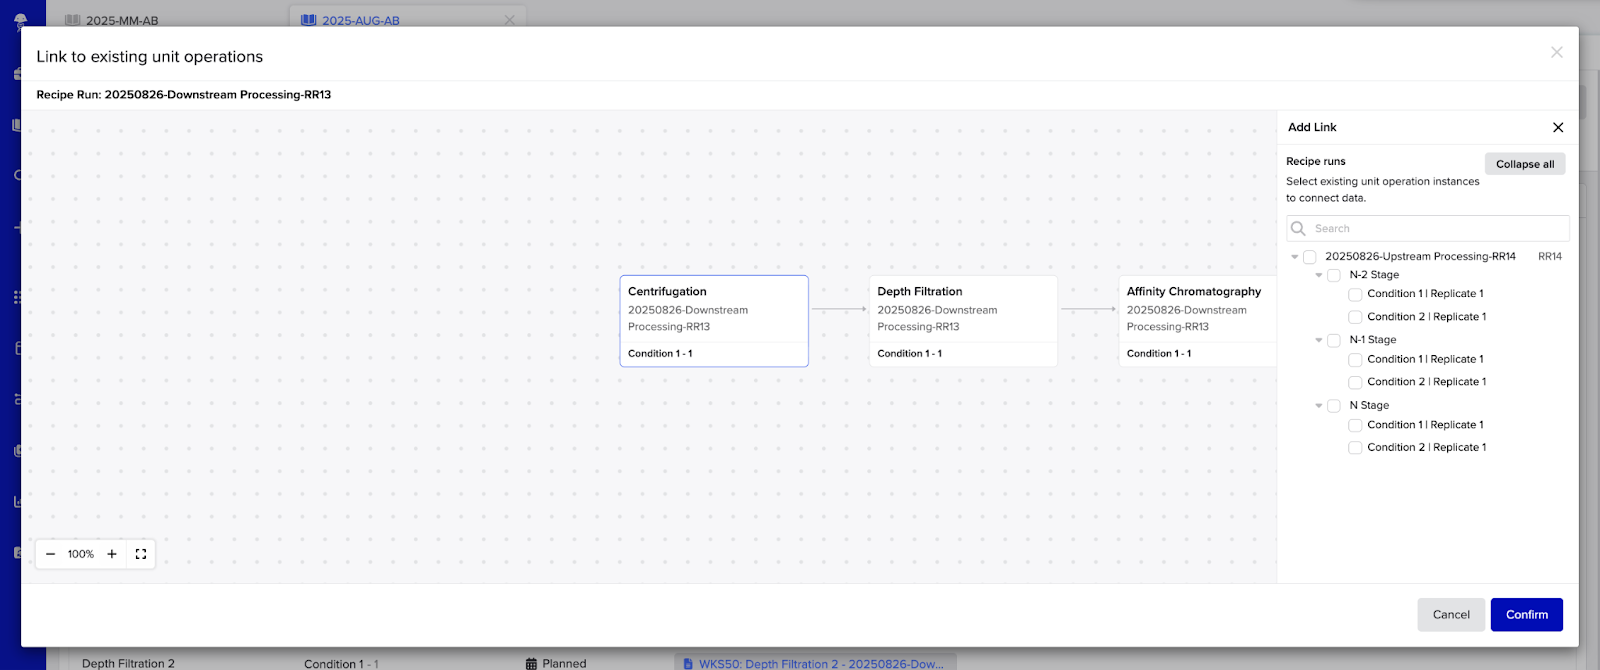The image size is (1600, 670).
Task: Click the calendar icon beside Planned
Action: coord(531,663)
